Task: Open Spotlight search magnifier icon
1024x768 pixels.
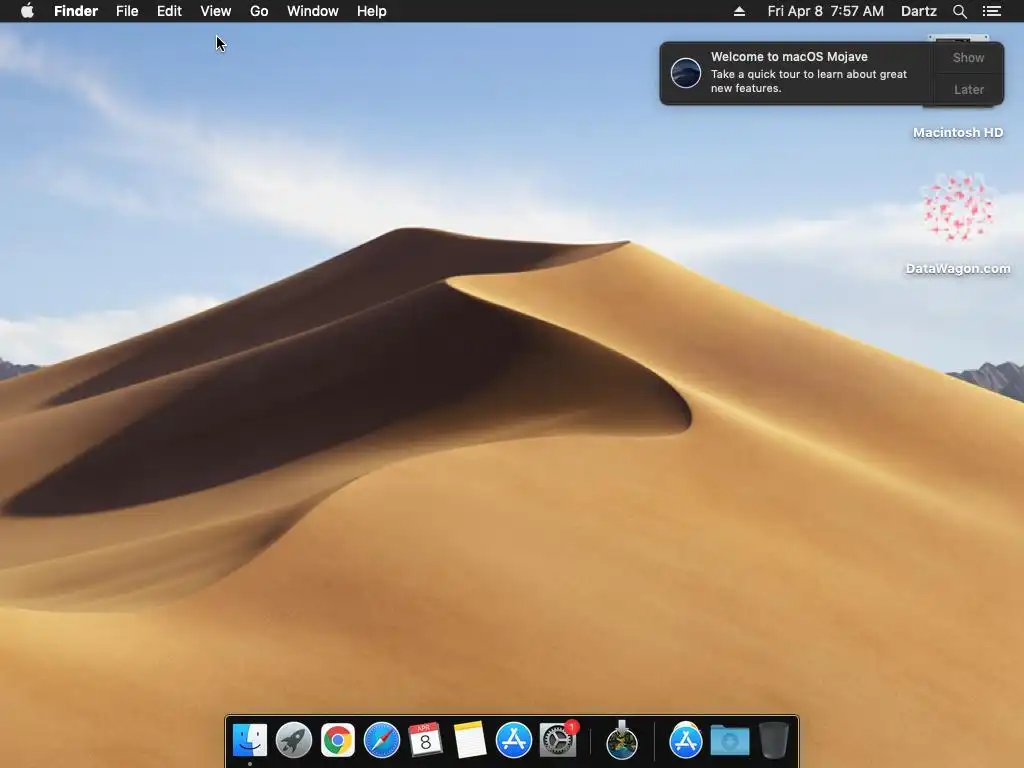Action: pos(959,11)
